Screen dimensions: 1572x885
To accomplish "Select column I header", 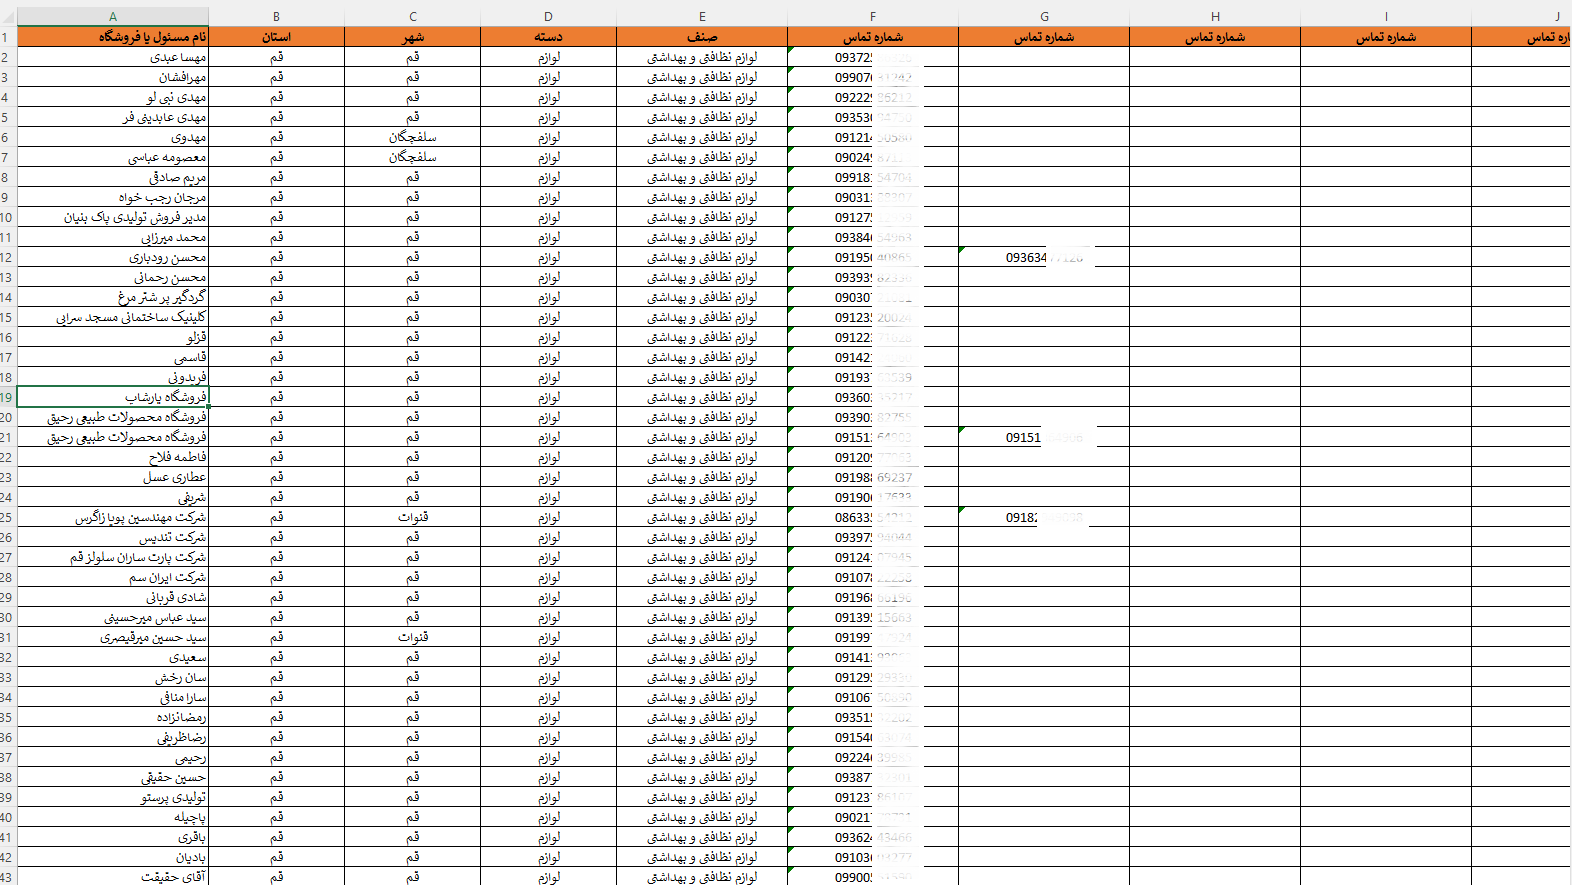I will click(1386, 16).
